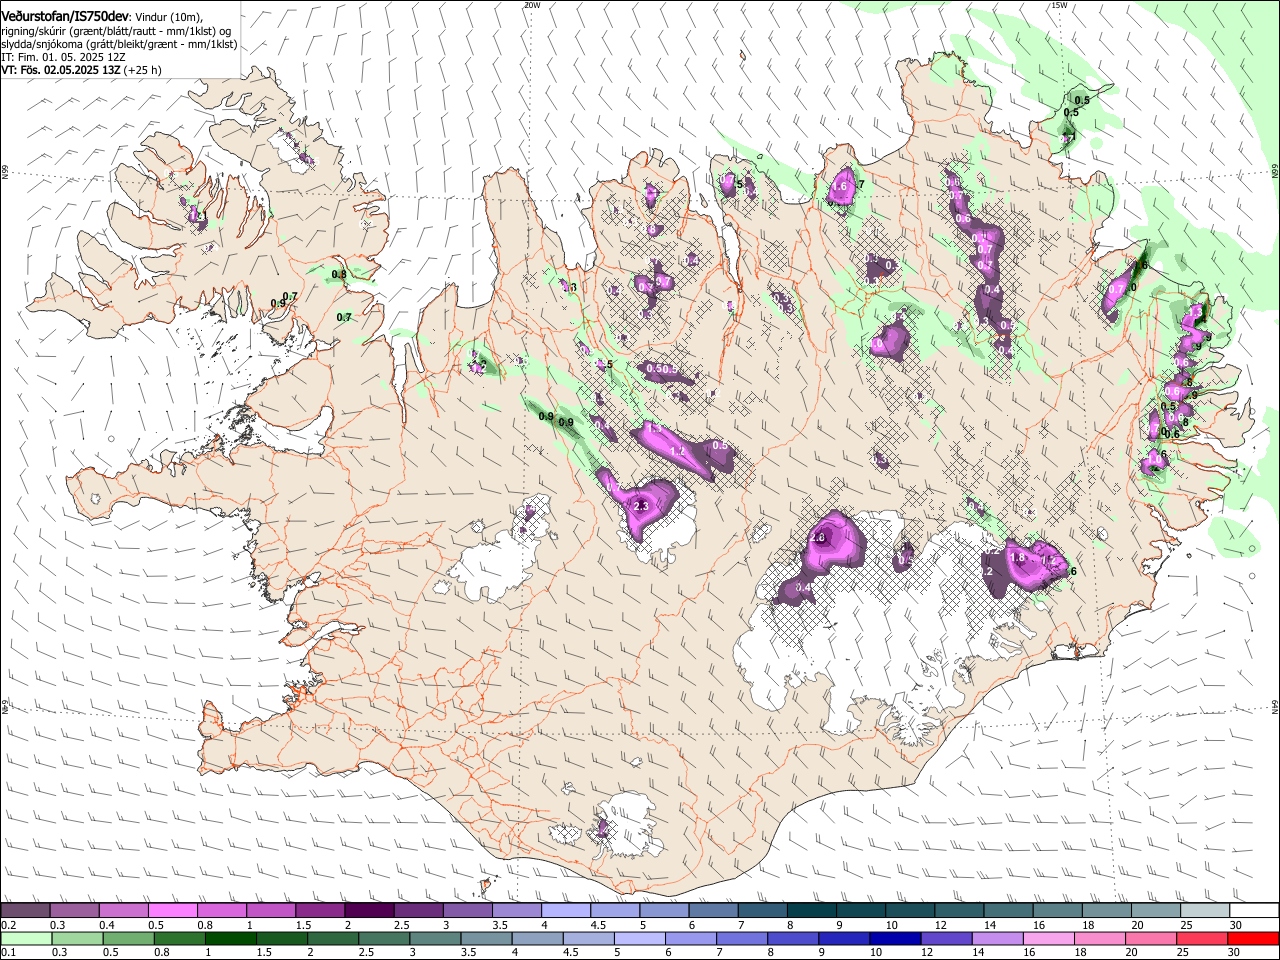Click the 'IT: Fim. 01. 05. 2025 12Z' line

coord(64,57)
